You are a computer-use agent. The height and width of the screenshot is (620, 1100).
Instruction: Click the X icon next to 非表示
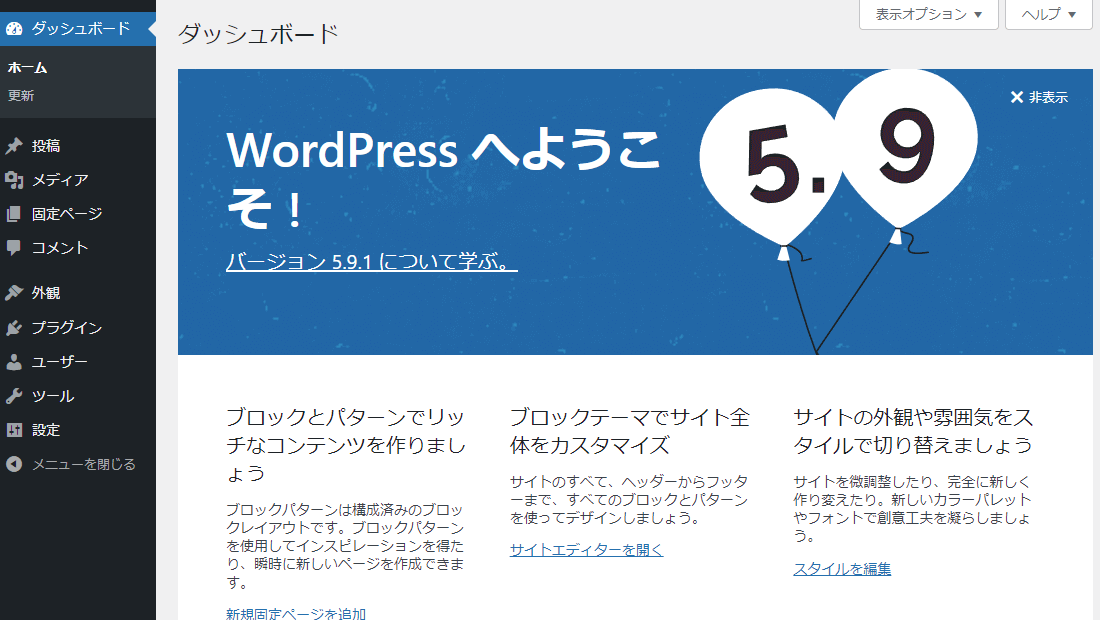pos(1017,97)
